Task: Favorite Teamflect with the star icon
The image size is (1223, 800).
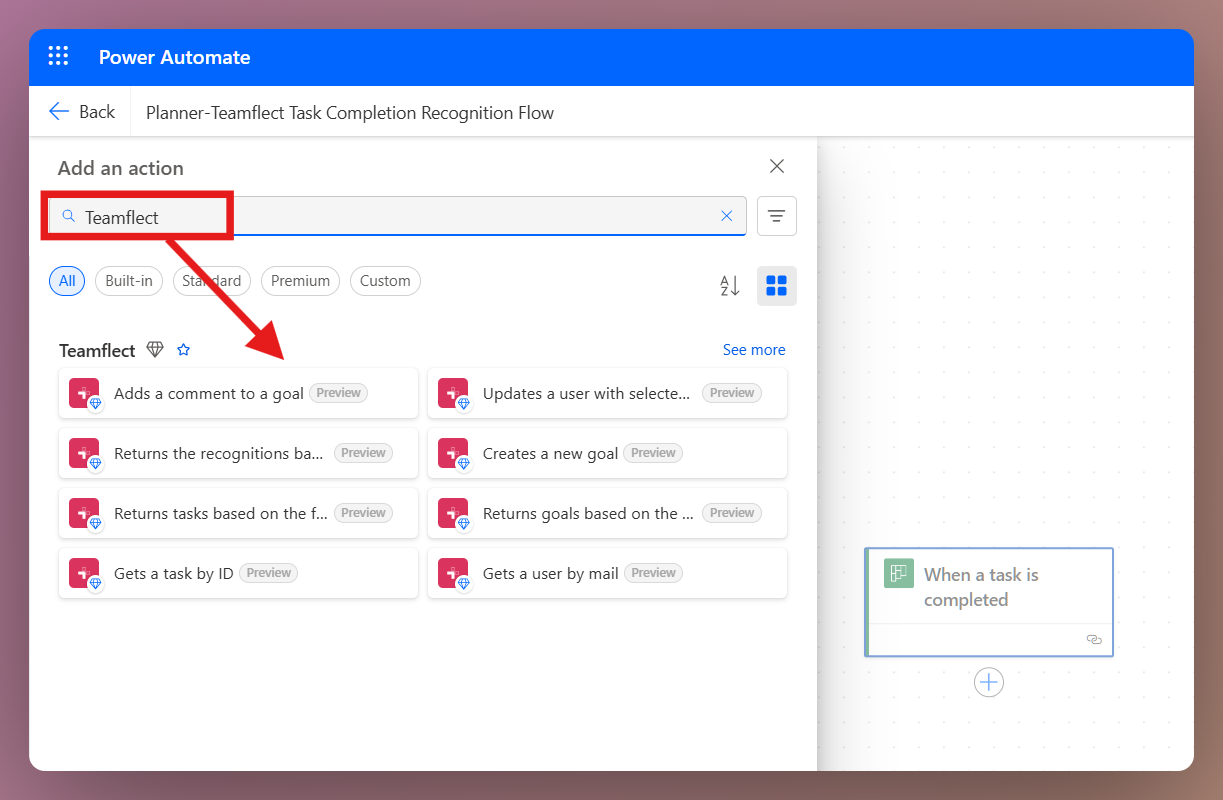Action: [183, 350]
